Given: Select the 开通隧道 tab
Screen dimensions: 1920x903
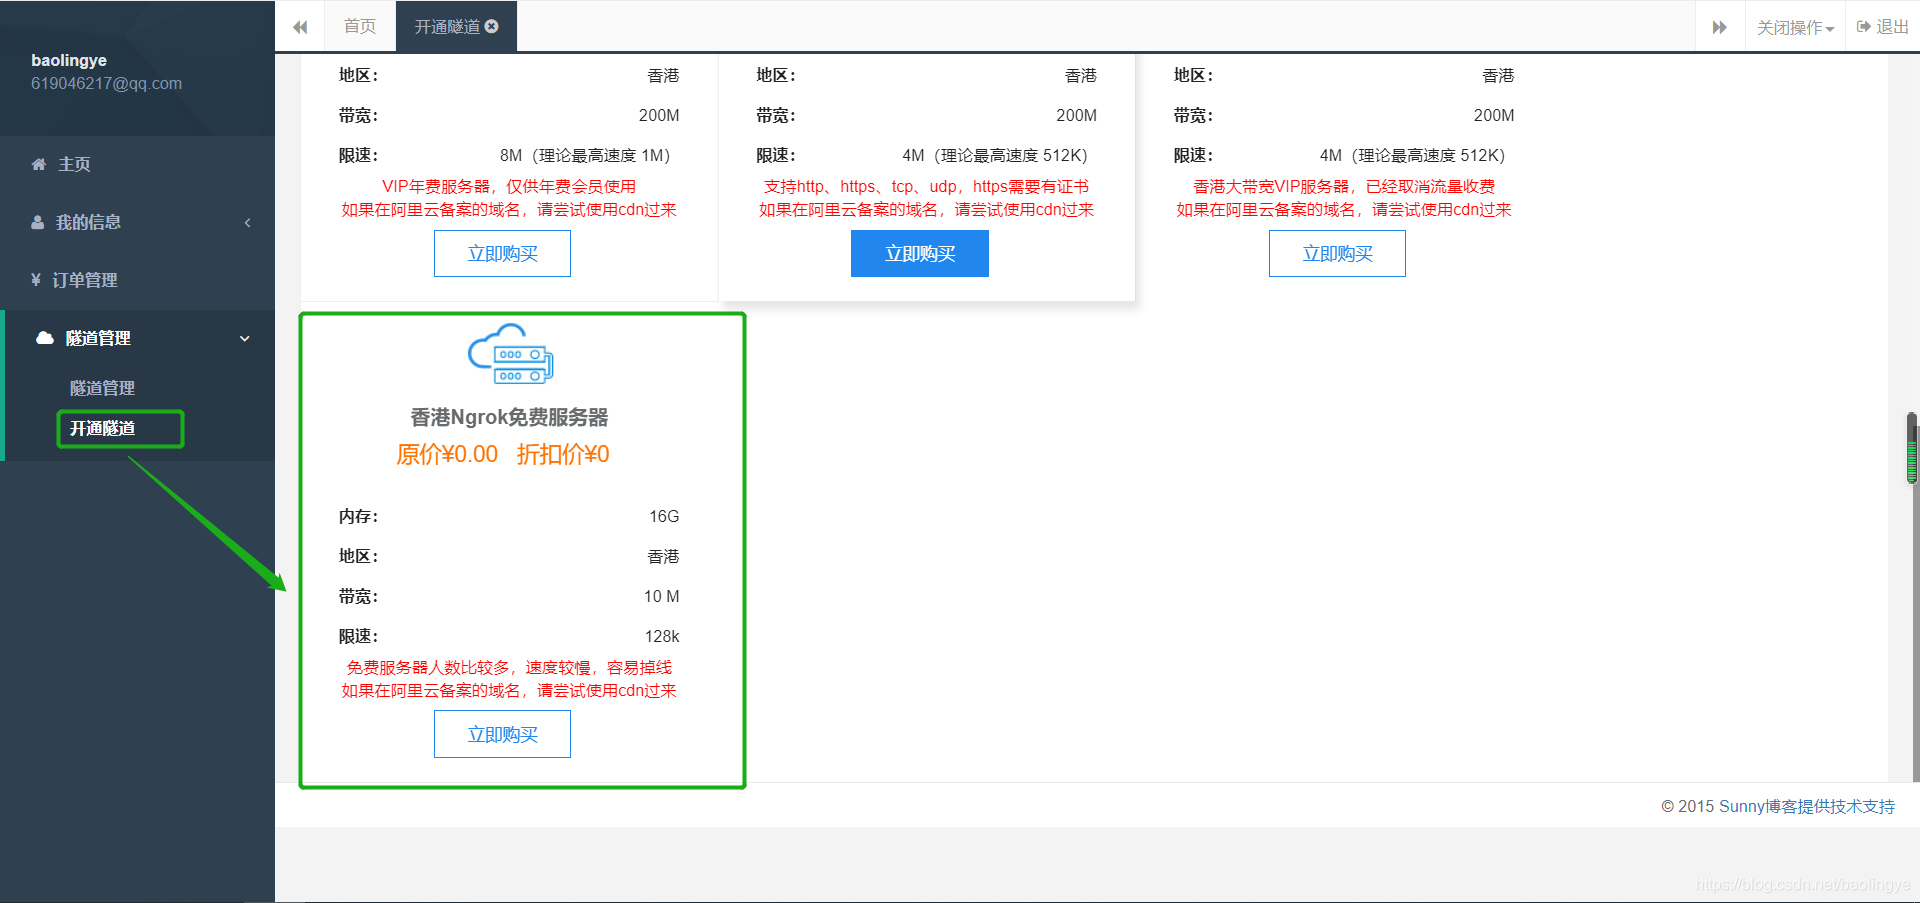Looking at the screenshot, I should pos(447,26).
